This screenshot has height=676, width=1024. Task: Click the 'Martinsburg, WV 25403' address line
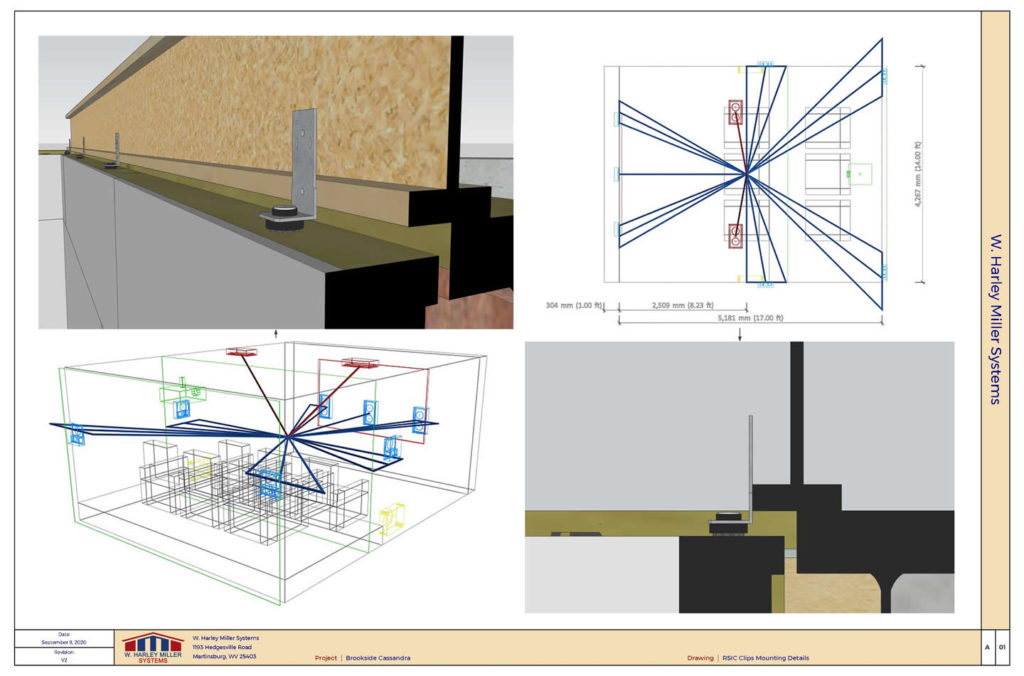[x=225, y=656]
